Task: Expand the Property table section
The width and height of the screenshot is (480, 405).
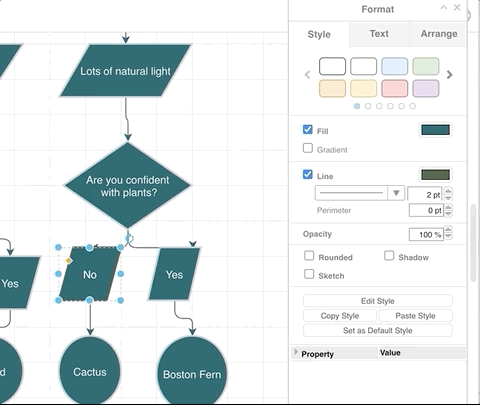Action: [296, 352]
